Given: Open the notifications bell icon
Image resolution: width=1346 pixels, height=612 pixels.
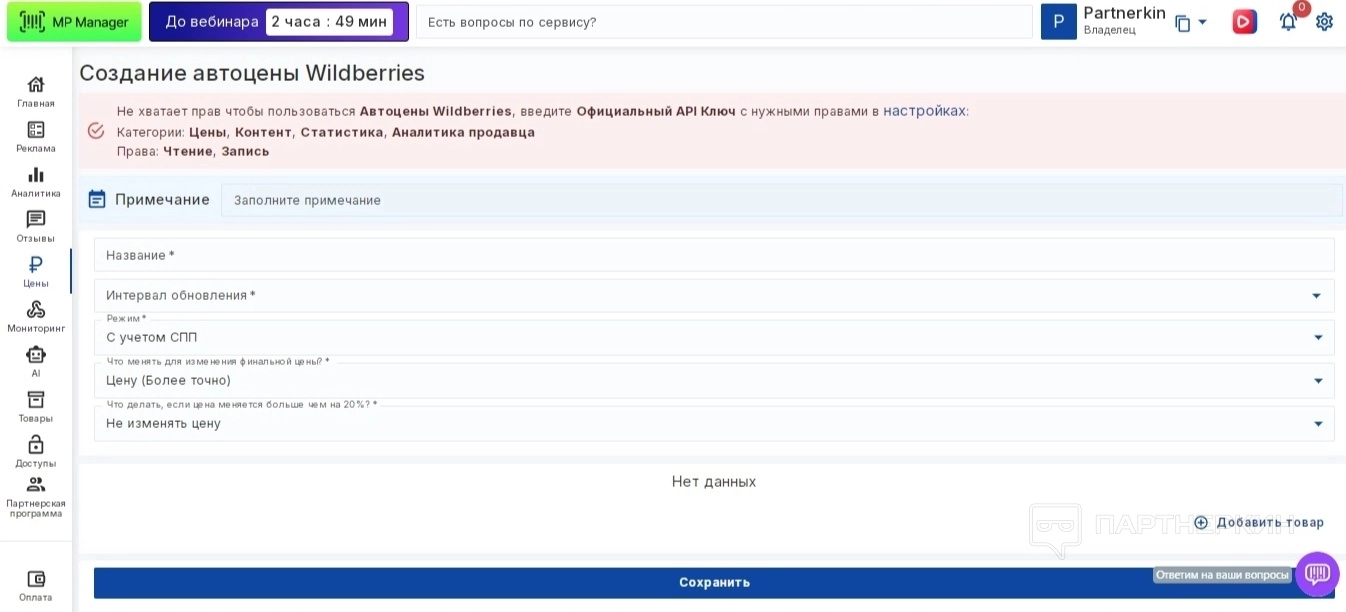Looking at the screenshot, I should [1288, 22].
